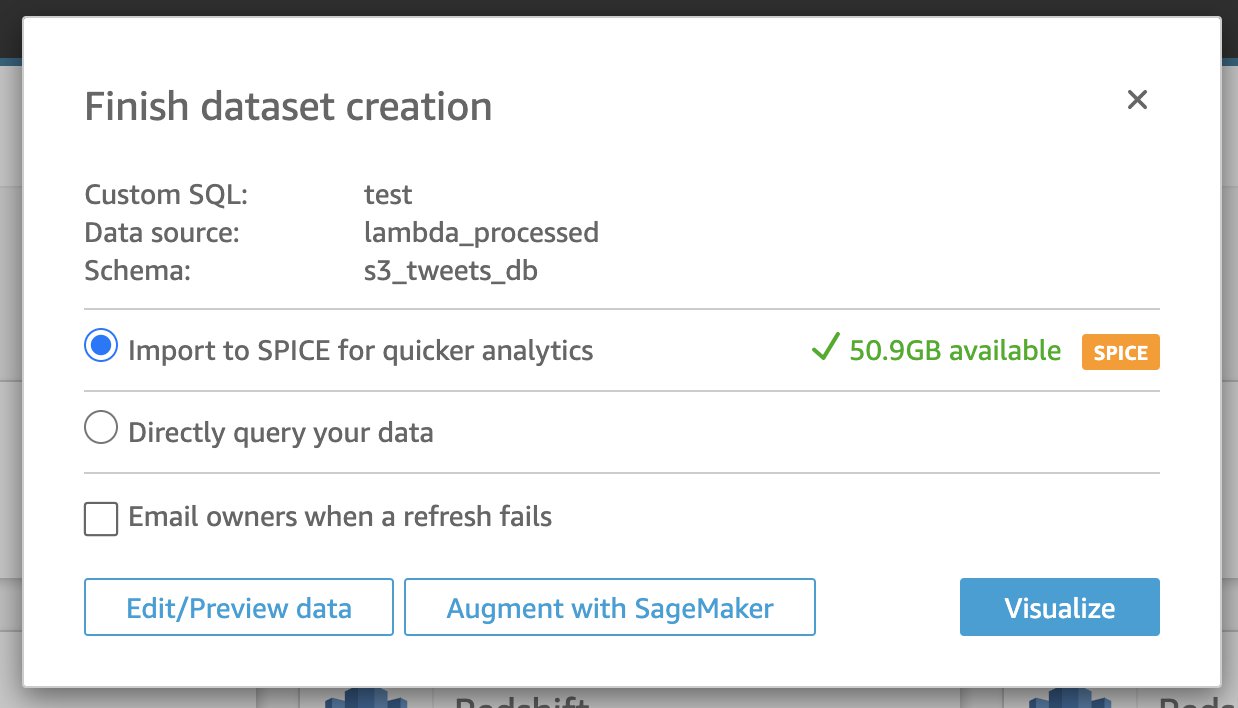Click the Finish dataset creation heading
1238x708 pixels.
point(288,106)
